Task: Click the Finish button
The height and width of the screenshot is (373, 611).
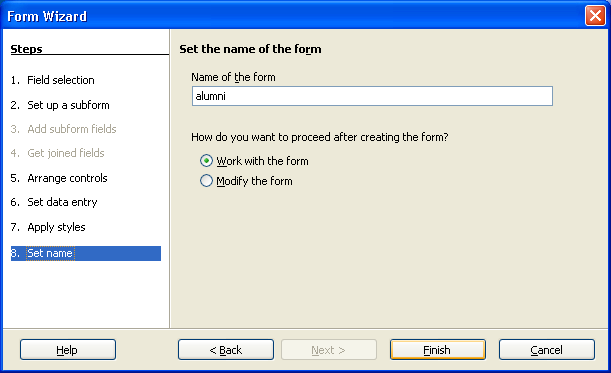Action: [438, 350]
